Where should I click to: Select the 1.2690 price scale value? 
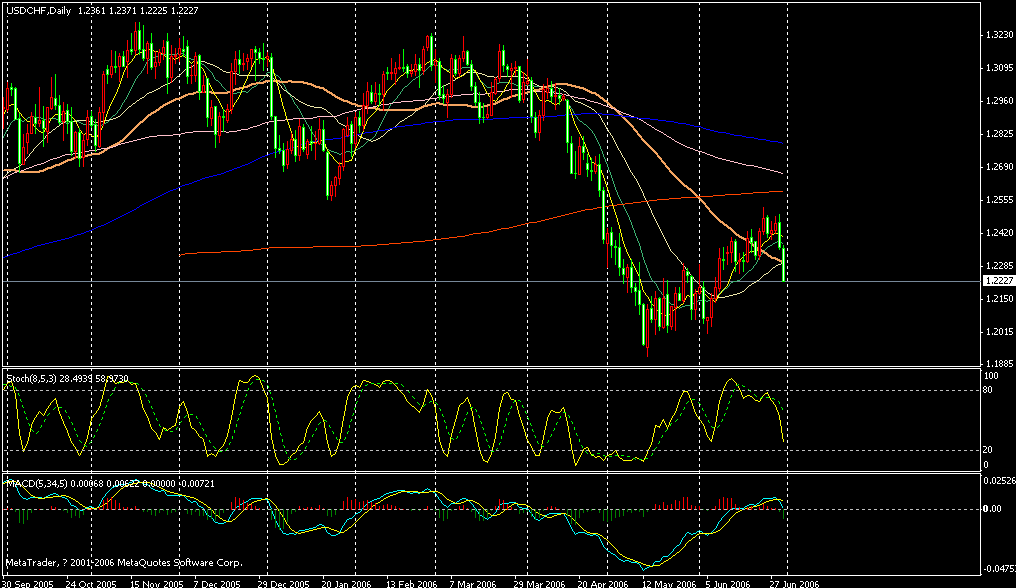(x=999, y=167)
